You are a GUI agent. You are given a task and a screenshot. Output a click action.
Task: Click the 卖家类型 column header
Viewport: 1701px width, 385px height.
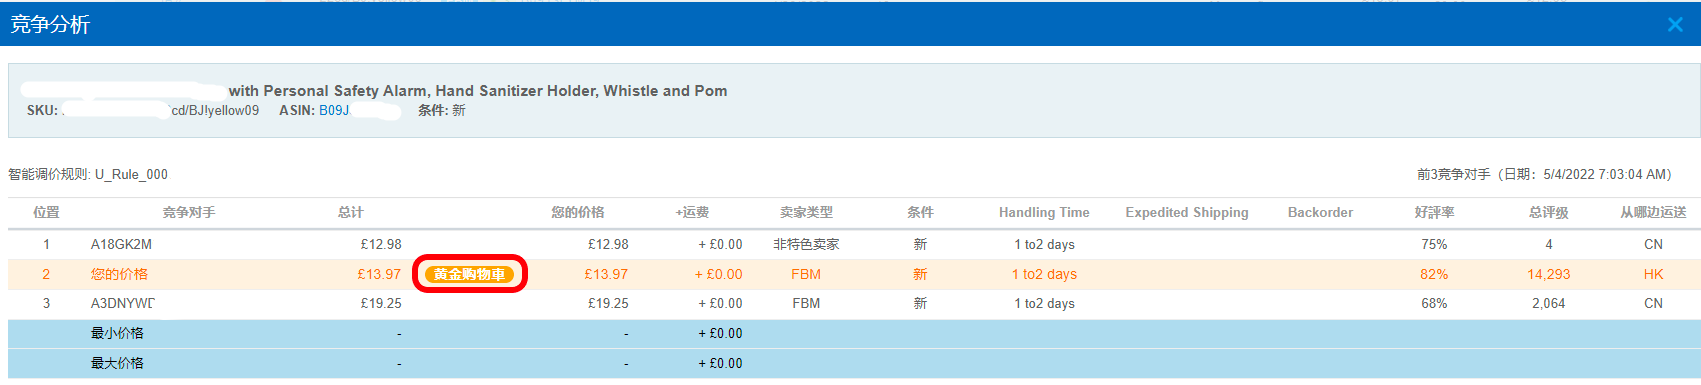pos(806,212)
